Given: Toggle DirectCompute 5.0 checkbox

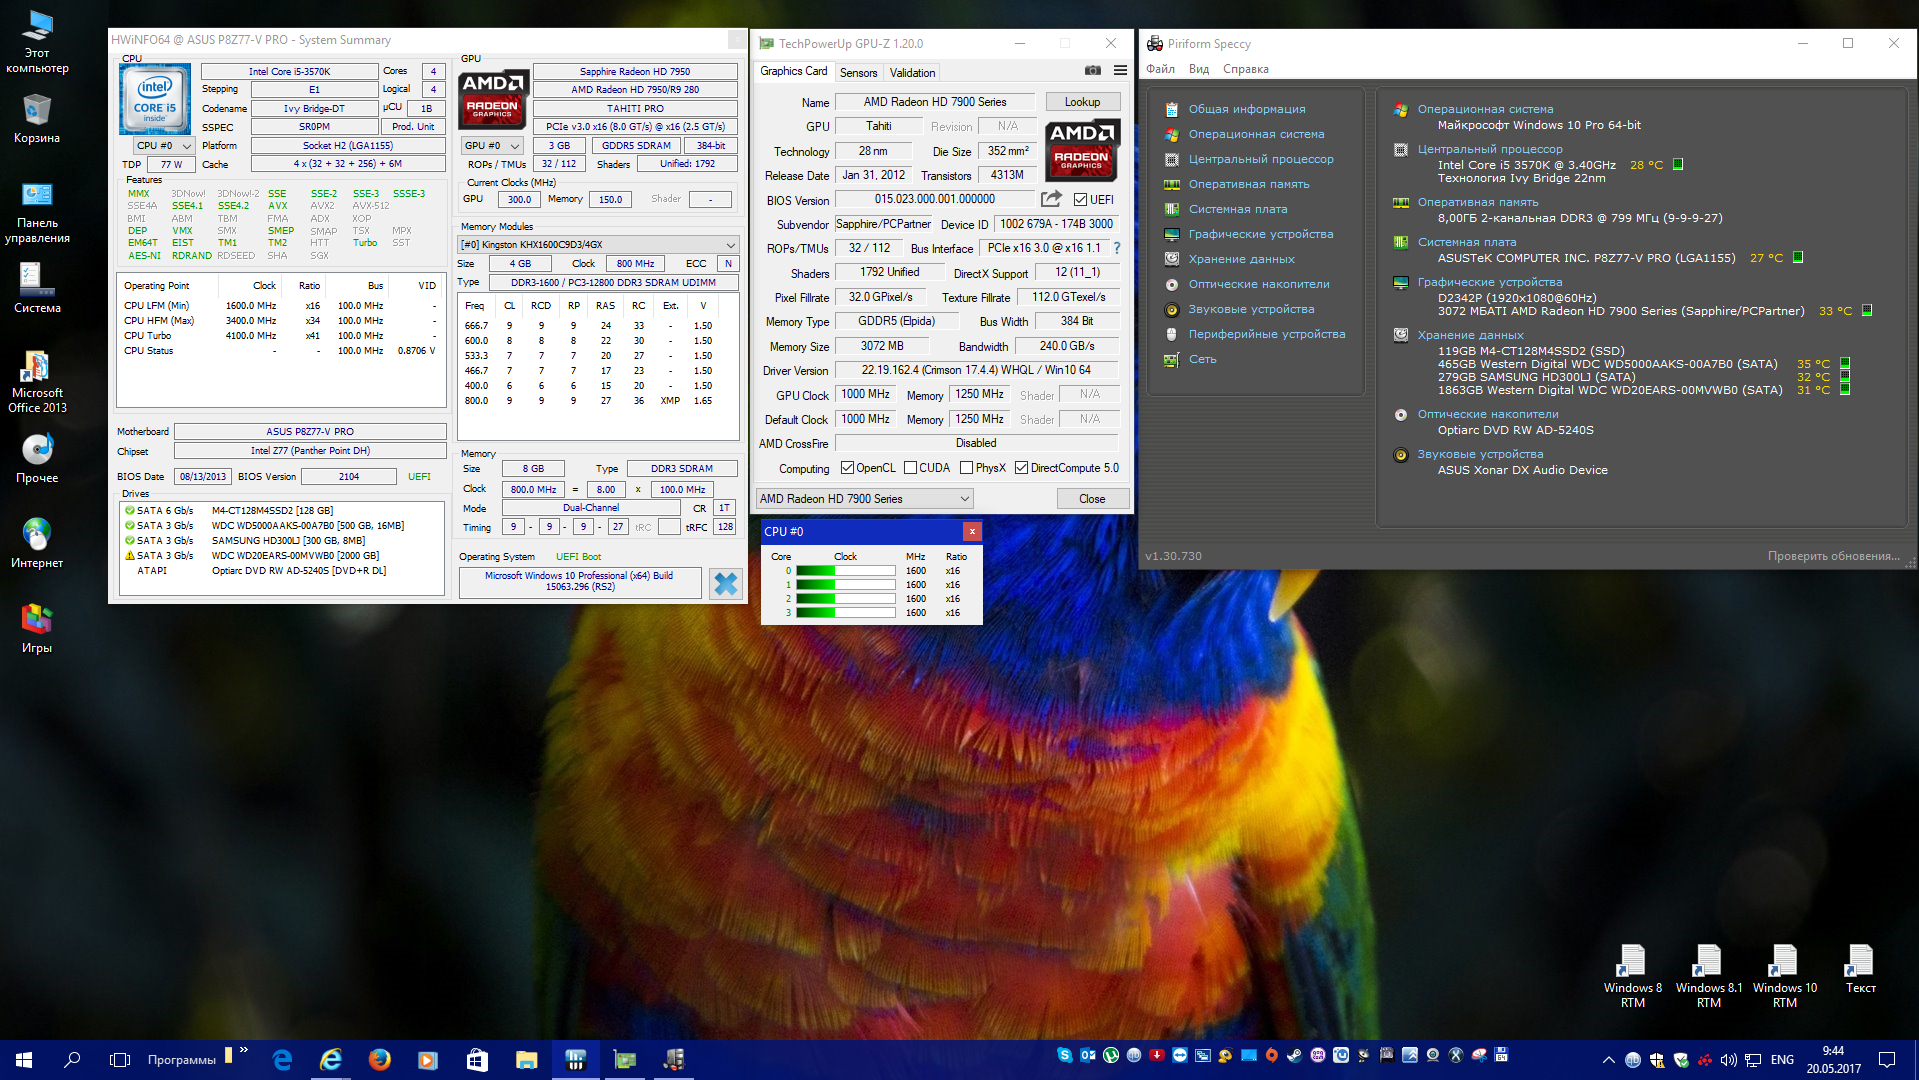Looking at the screenshot, I should coord(1021,468).
